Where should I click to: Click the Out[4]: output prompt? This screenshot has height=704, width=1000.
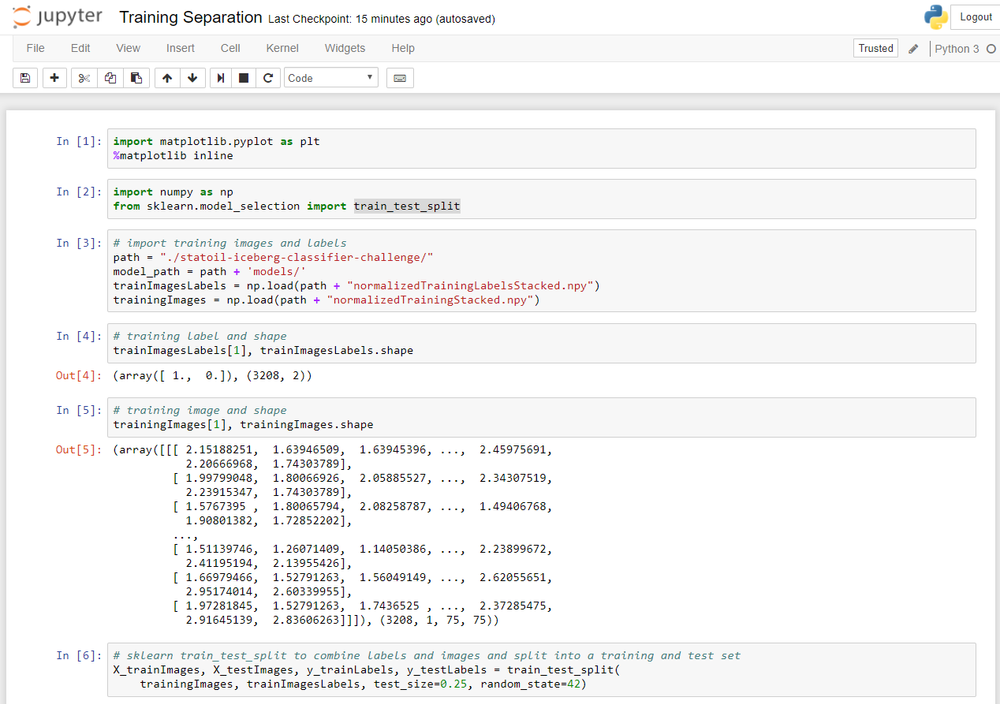pos(78,375)
